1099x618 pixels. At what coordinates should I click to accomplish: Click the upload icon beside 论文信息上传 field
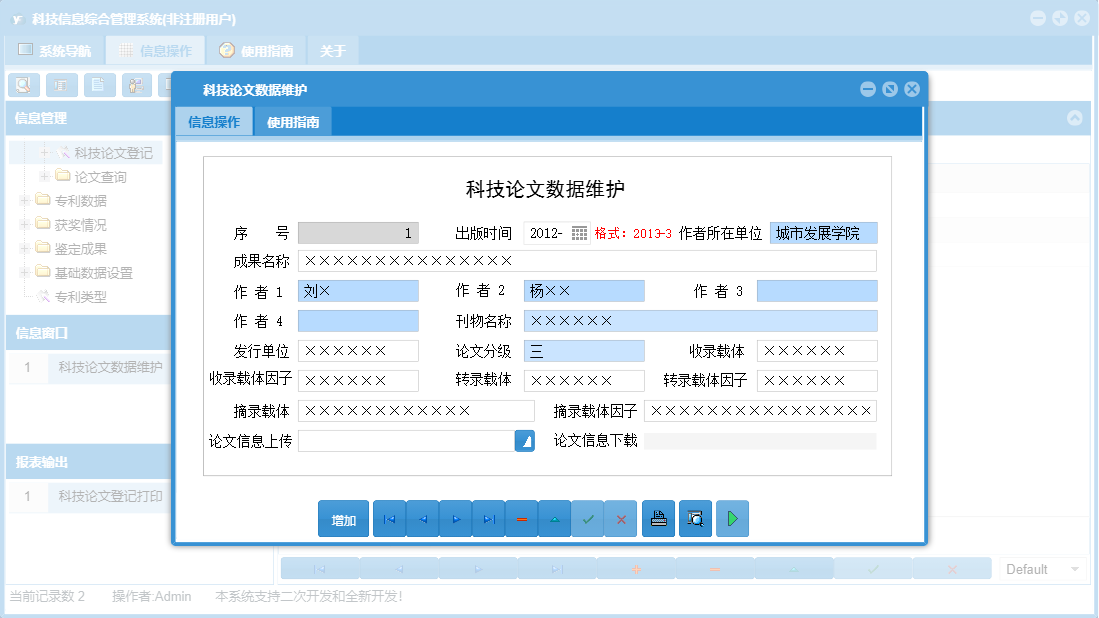pos(524,440)
